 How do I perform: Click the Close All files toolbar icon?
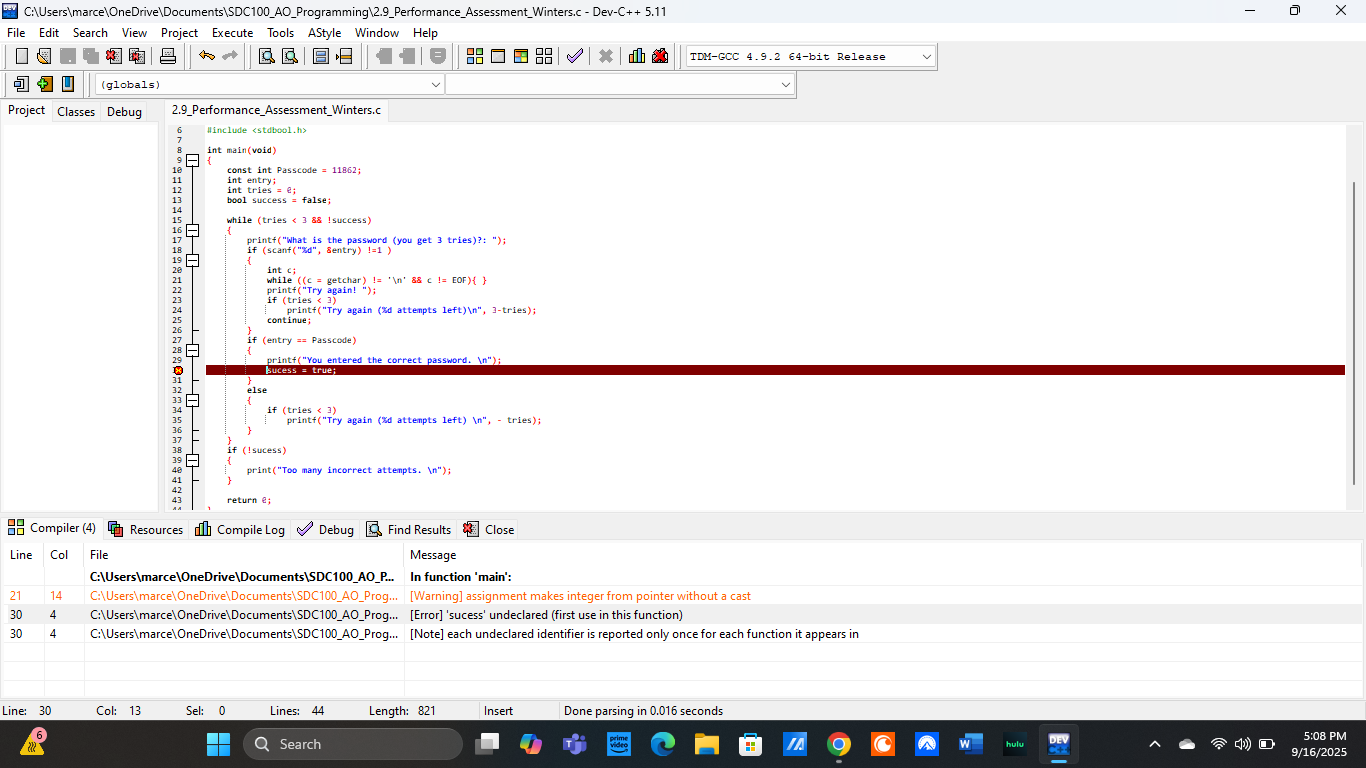pos(137,56)
